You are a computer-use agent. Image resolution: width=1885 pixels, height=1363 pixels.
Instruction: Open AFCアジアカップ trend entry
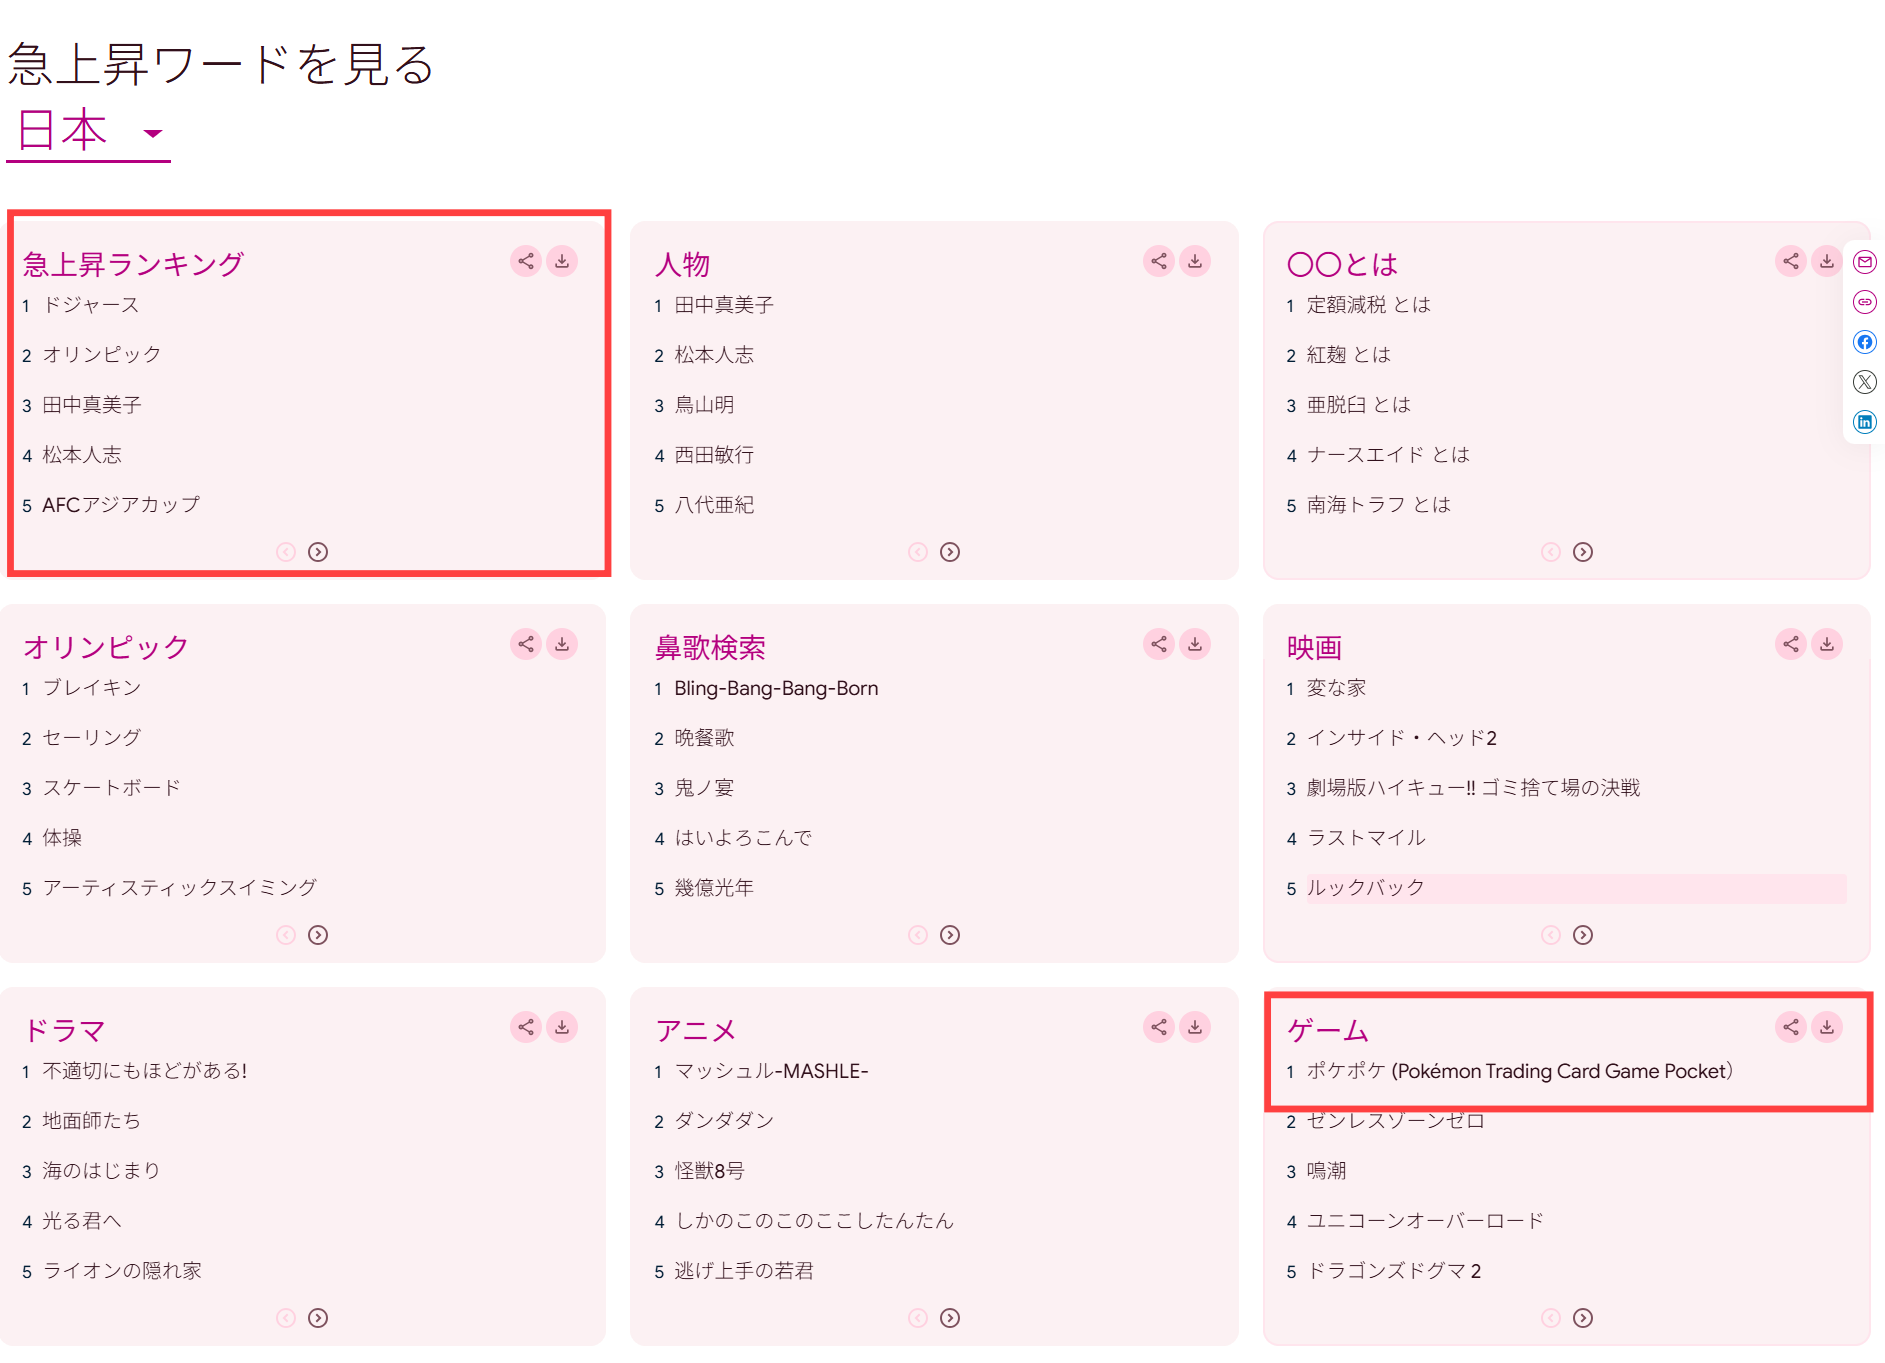[x=121, y=505]
